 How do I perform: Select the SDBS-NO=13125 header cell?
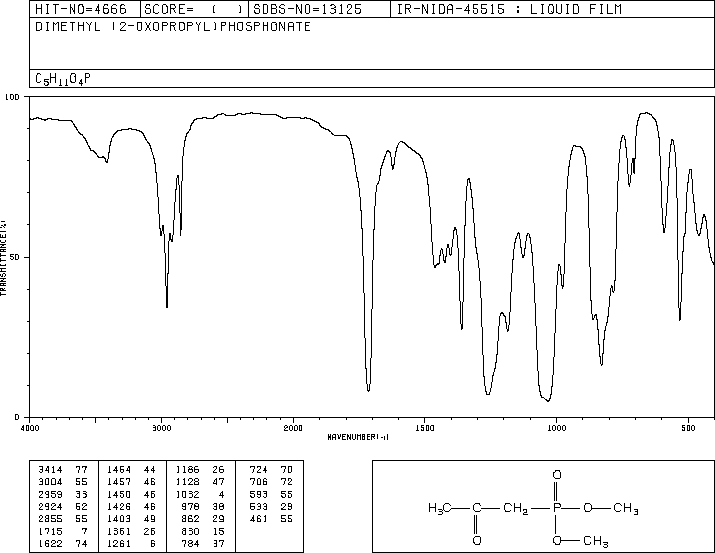[x=319, y=9]
